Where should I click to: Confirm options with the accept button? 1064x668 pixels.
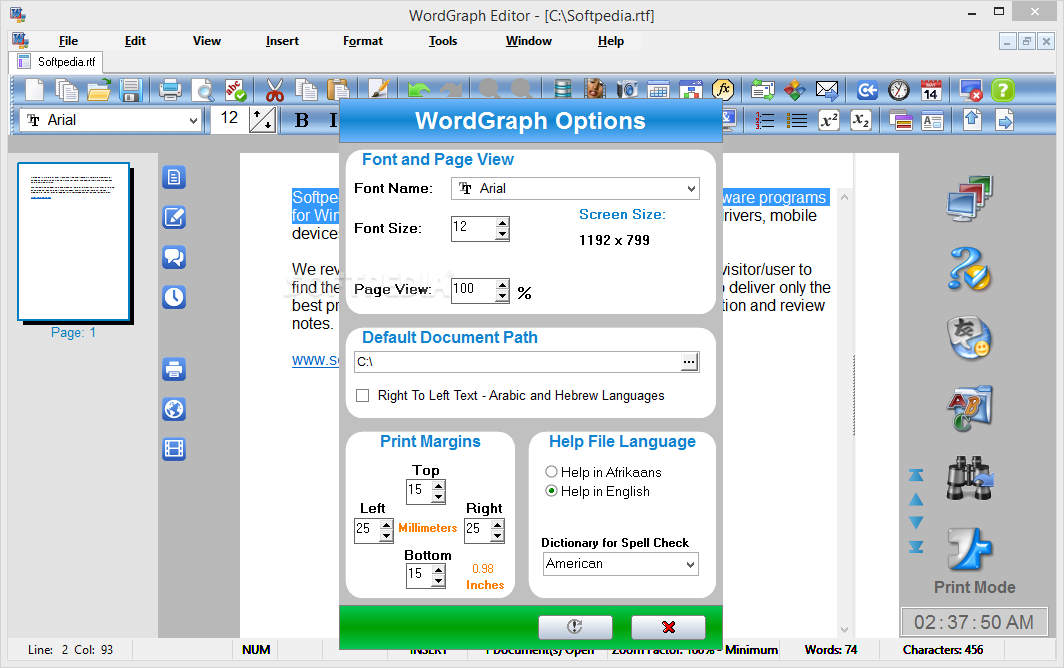click(x=575, y=627)
